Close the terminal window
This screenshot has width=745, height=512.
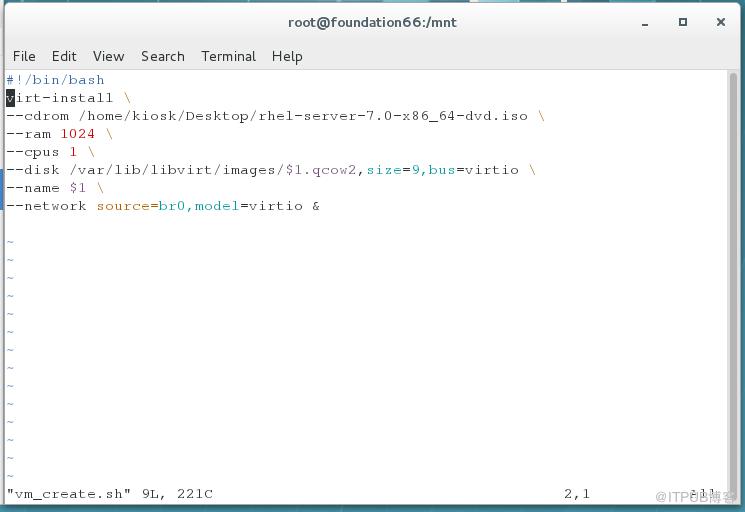click(x=721, y=22)
